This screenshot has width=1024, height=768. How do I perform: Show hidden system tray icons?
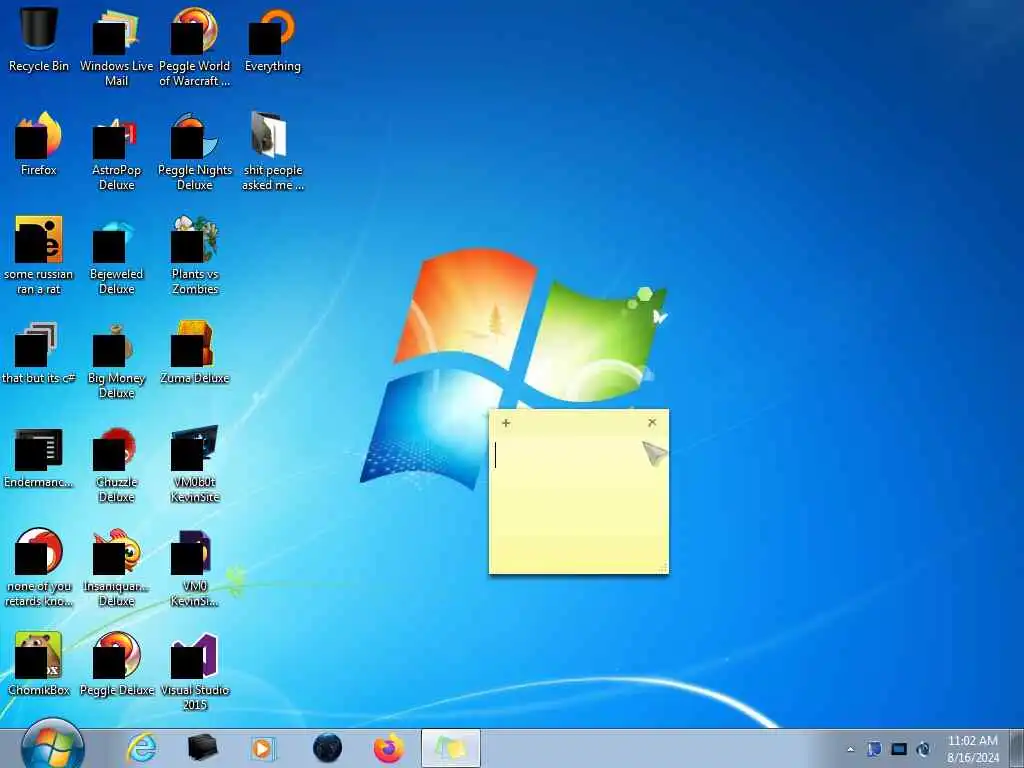(850, 749)
